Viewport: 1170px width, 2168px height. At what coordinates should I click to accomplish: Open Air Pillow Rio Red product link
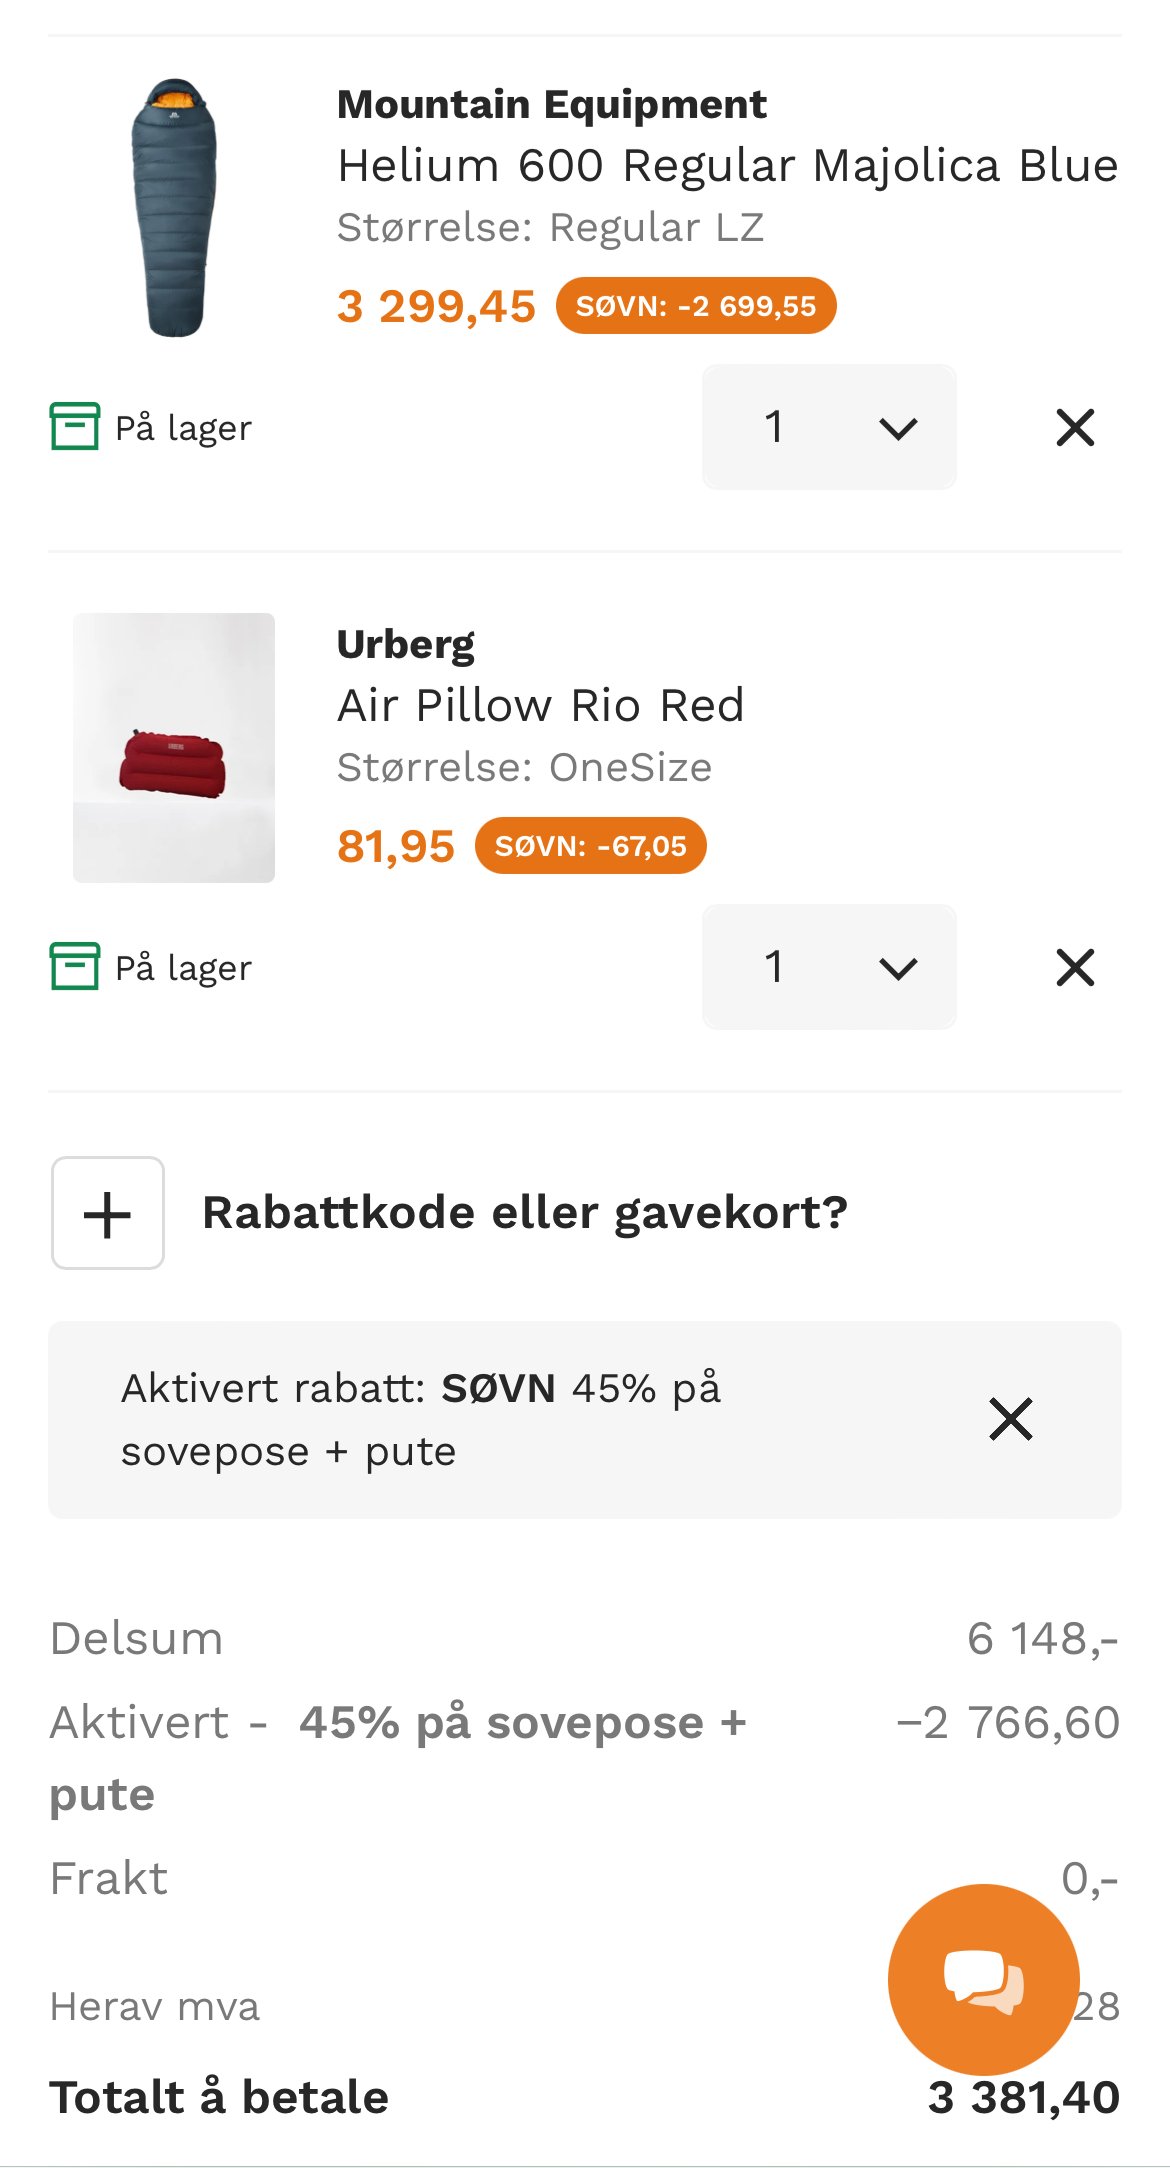[540, 706]
